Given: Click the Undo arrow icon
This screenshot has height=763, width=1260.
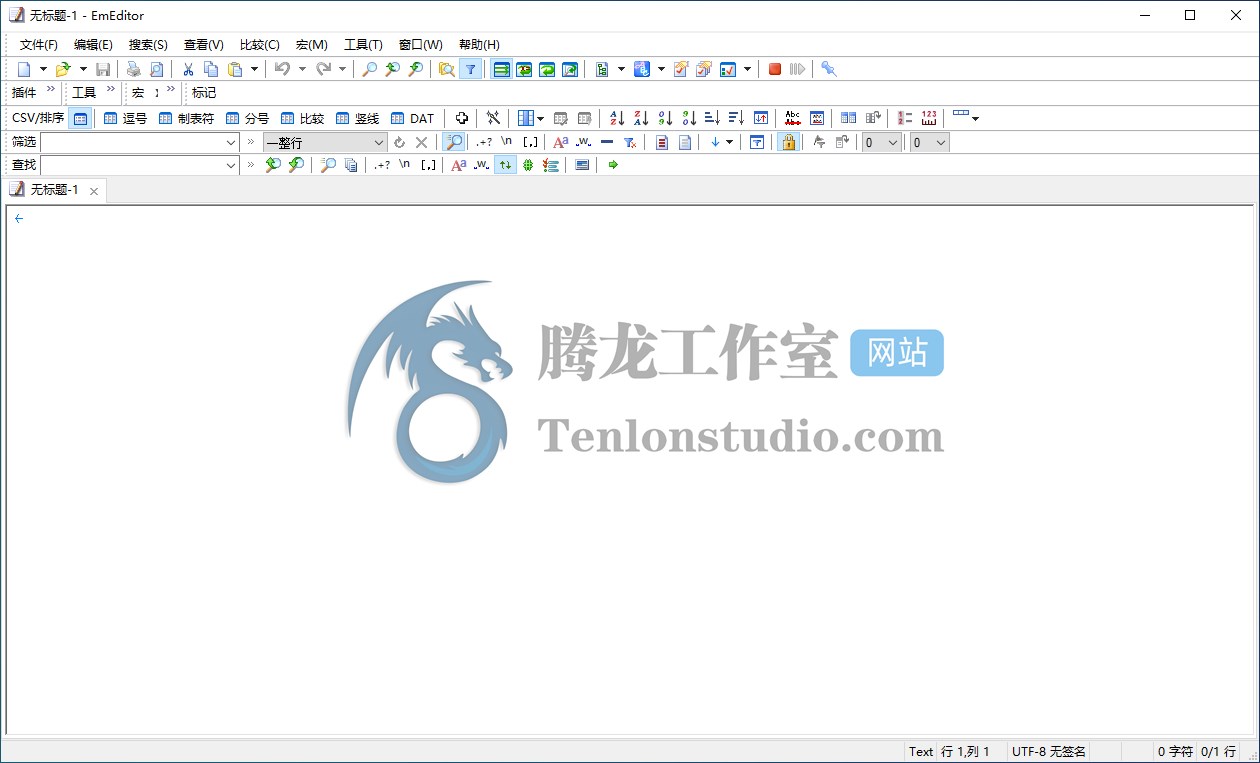Looking at the screenshot, I should [282, 69].
